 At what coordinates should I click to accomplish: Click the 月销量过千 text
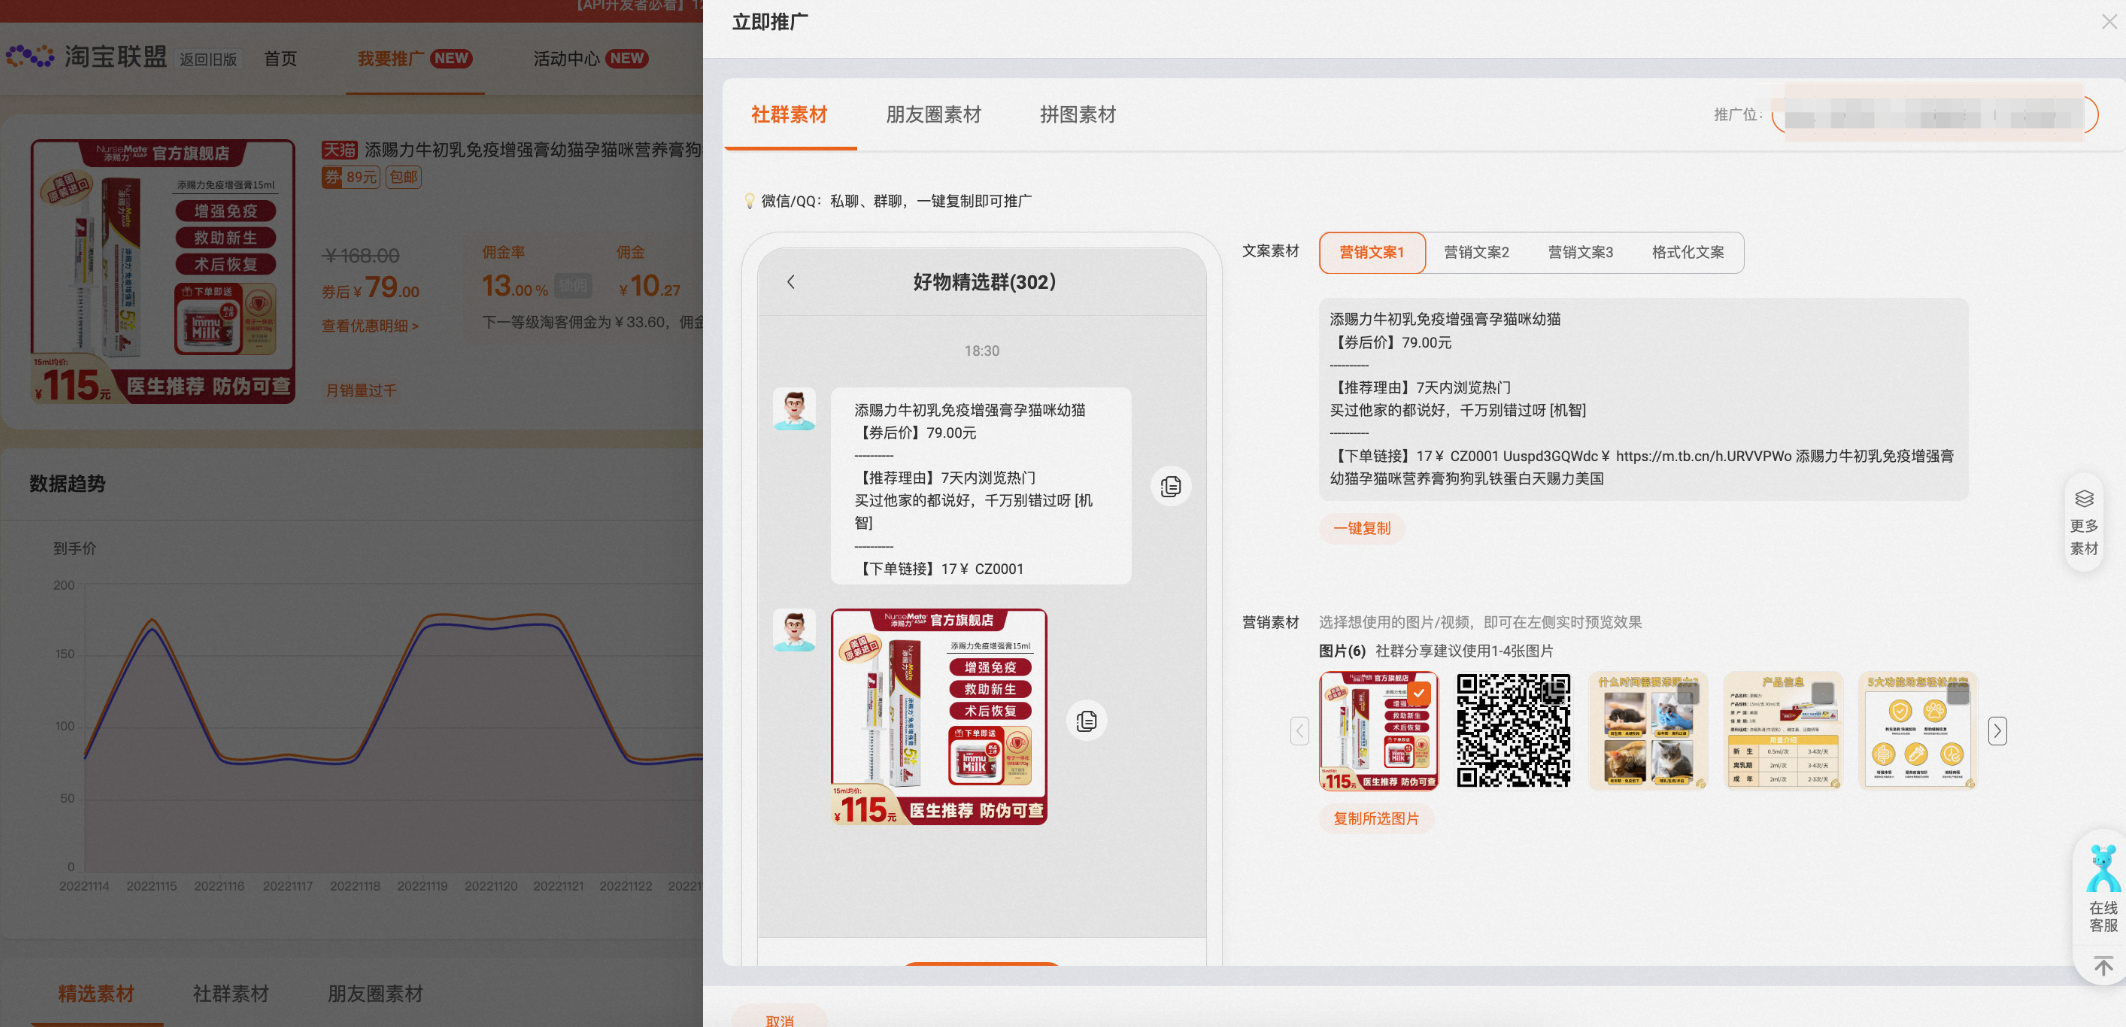pos(361,390)
